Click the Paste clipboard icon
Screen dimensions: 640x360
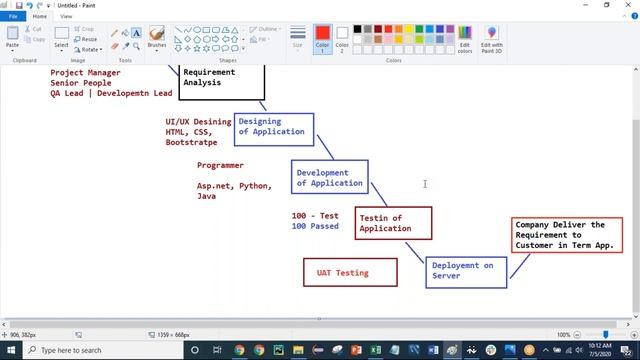click(12, 33)
